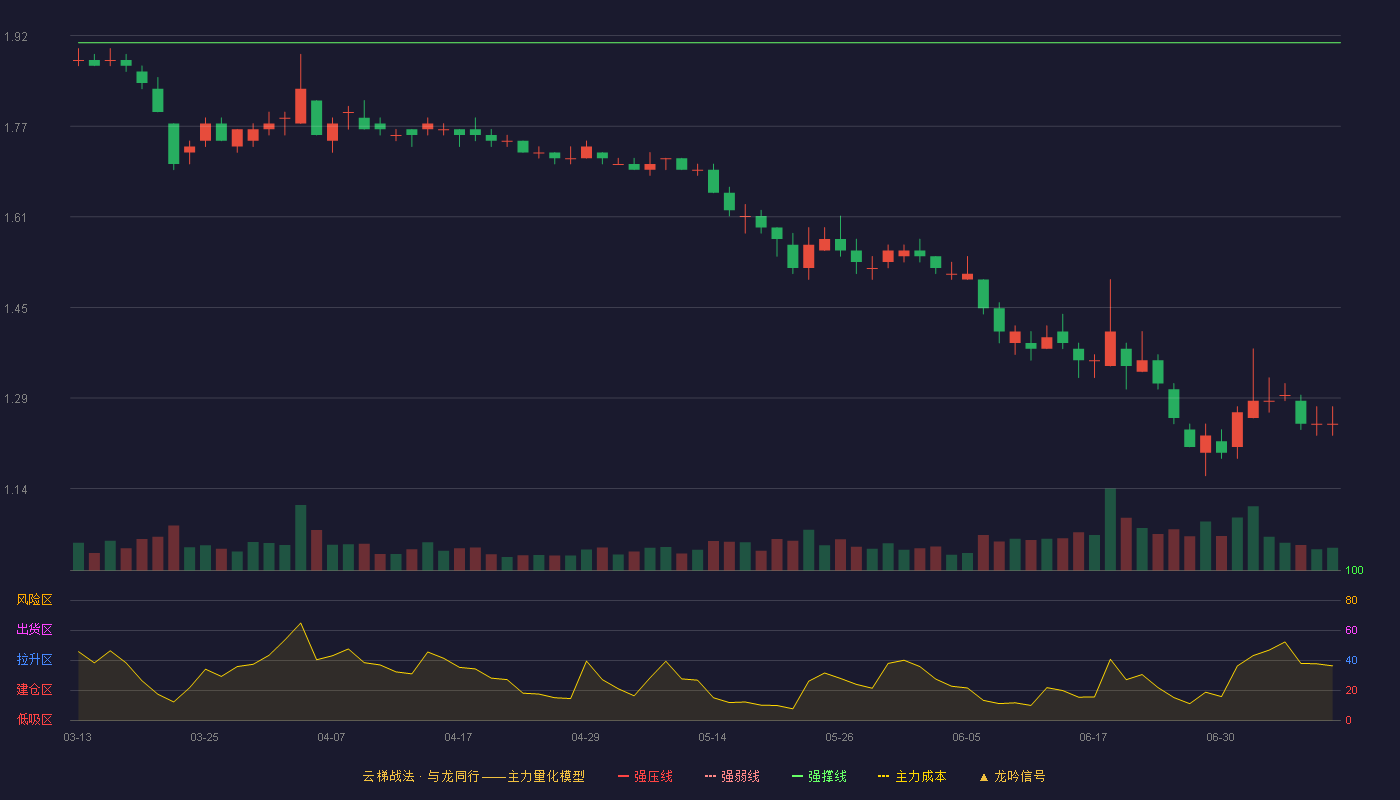
Task: Click the tallest volume bar near 06-17
Action: pyautogui.click(x=1110, y=529)
